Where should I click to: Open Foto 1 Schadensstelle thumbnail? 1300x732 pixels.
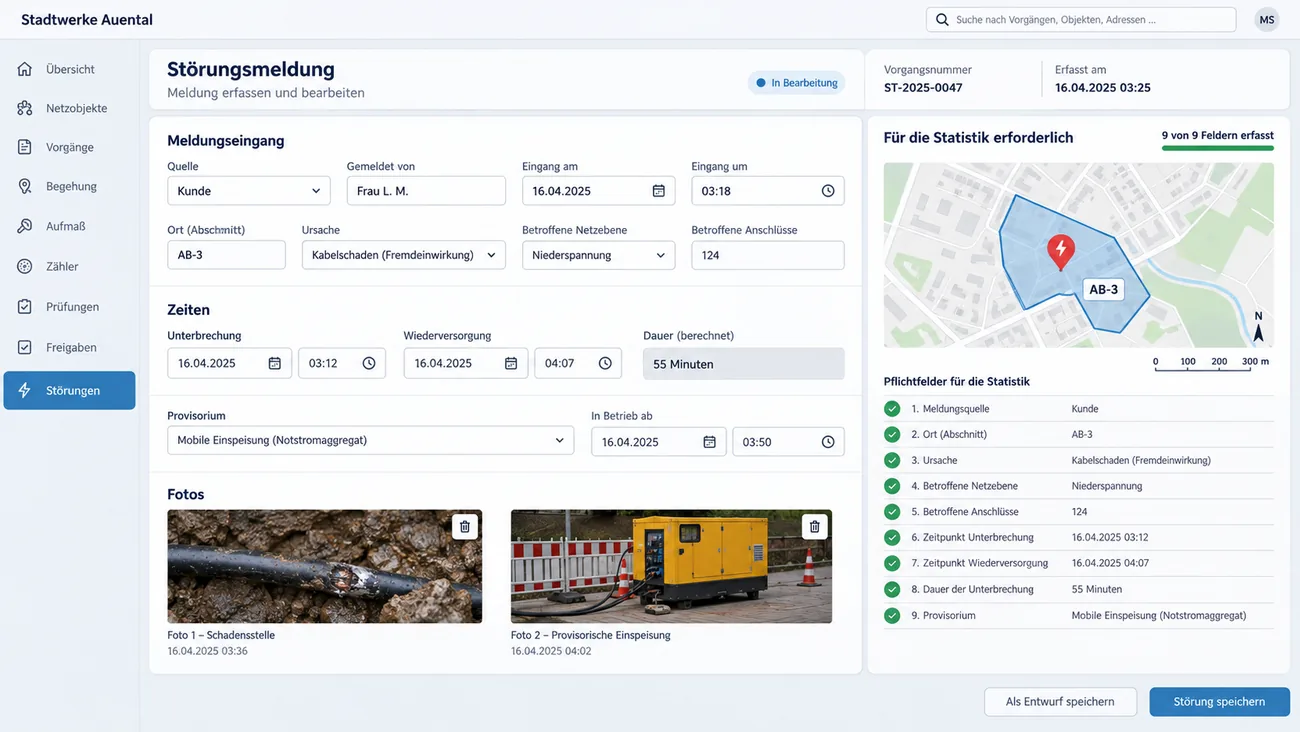coord(325,567)
